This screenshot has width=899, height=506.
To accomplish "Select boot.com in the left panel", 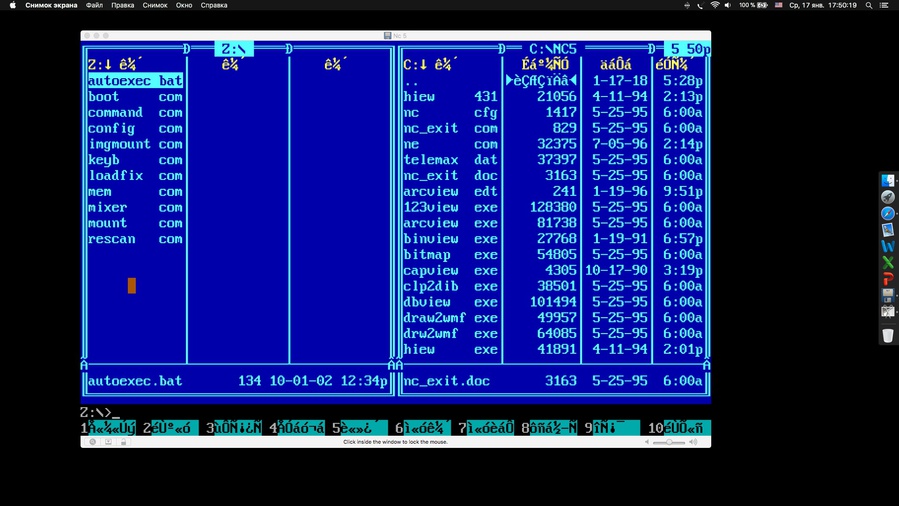I will [x=135, y=97].
